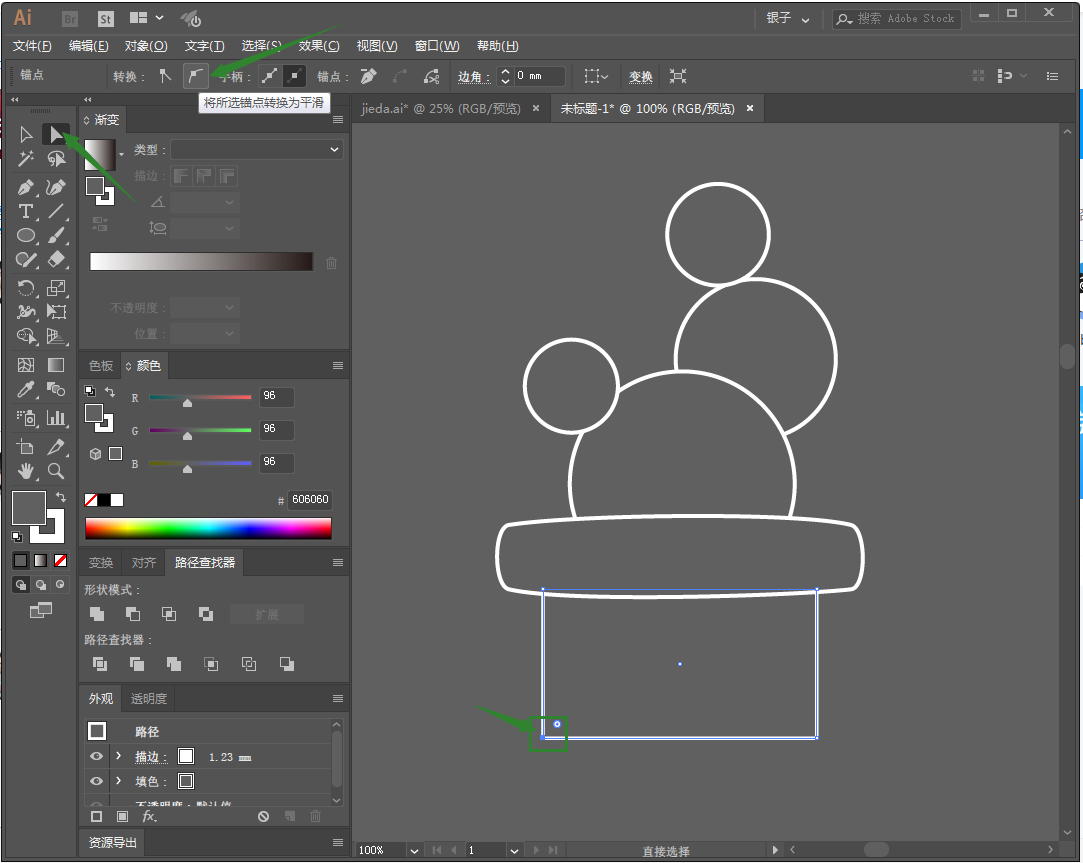
Task: Select the Zoom magnifier tool
Action: click(57, 471)
